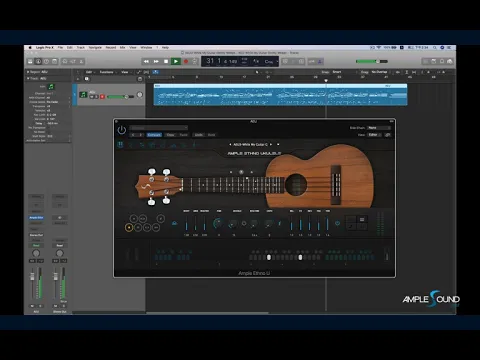Open the Browsers icon at far right
This screenshot has height=360, width=480.
click(450, 61)
